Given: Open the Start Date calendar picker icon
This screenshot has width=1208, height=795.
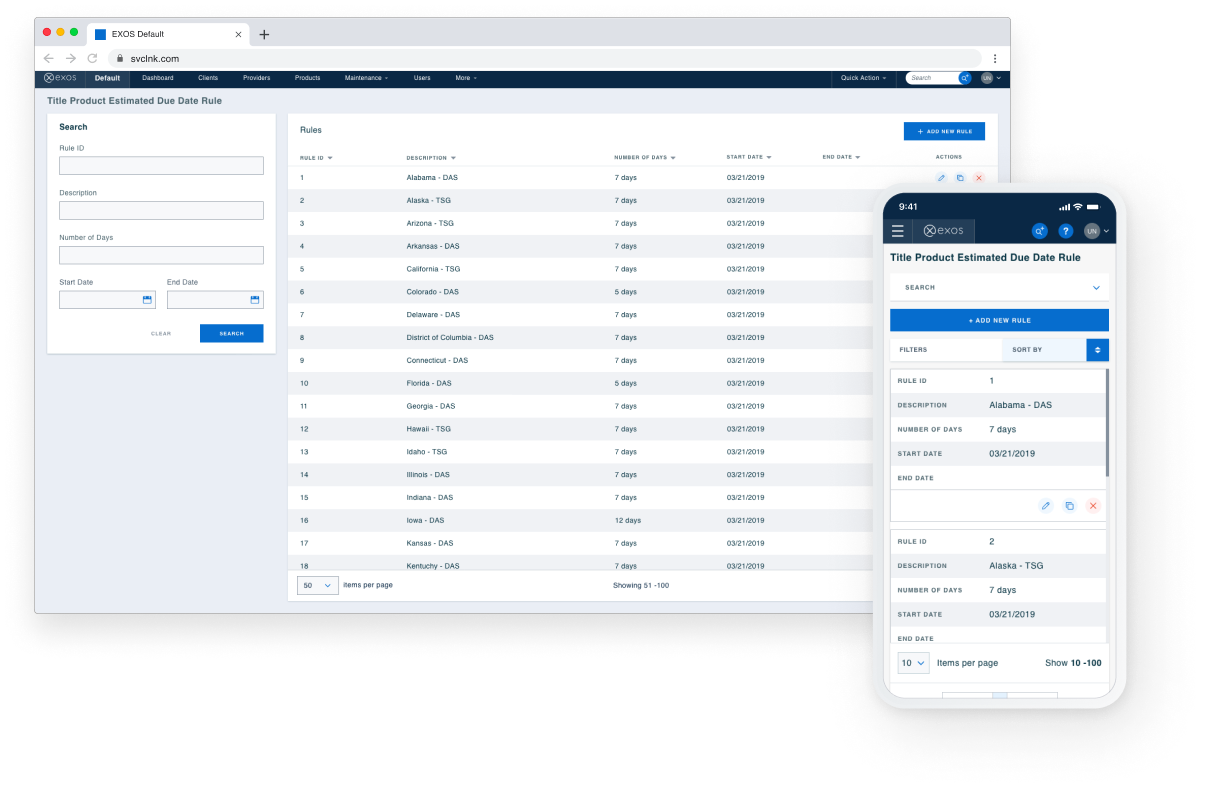Looking at the screenshot, I should click(x=147, y=300).
